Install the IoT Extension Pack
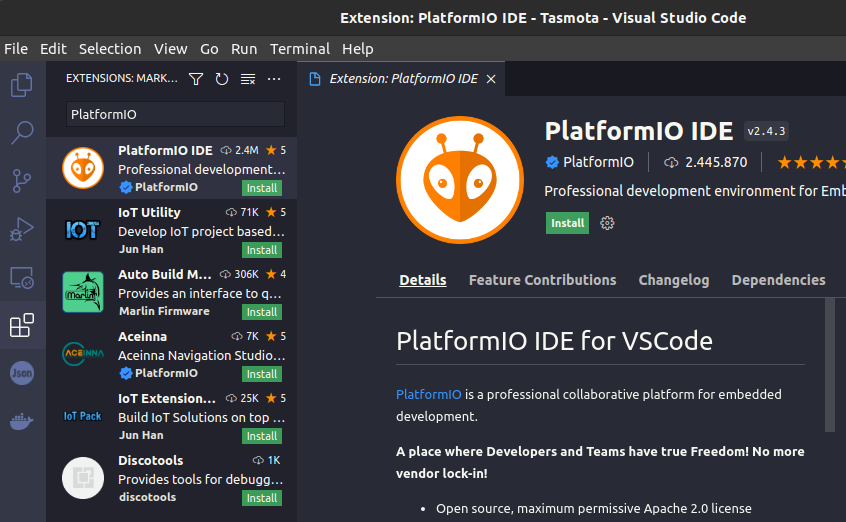Viewport: 846px width, 522px height. coord(262,436)
